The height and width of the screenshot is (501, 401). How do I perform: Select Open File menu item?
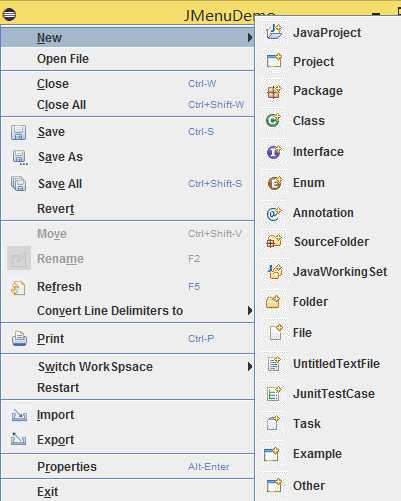tap(127, 59)
